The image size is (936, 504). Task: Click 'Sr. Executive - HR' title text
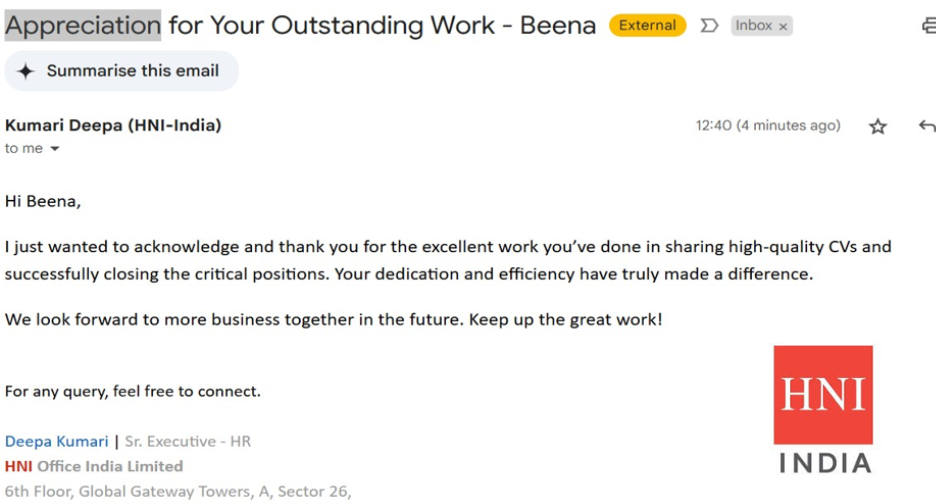coord(188,441)
